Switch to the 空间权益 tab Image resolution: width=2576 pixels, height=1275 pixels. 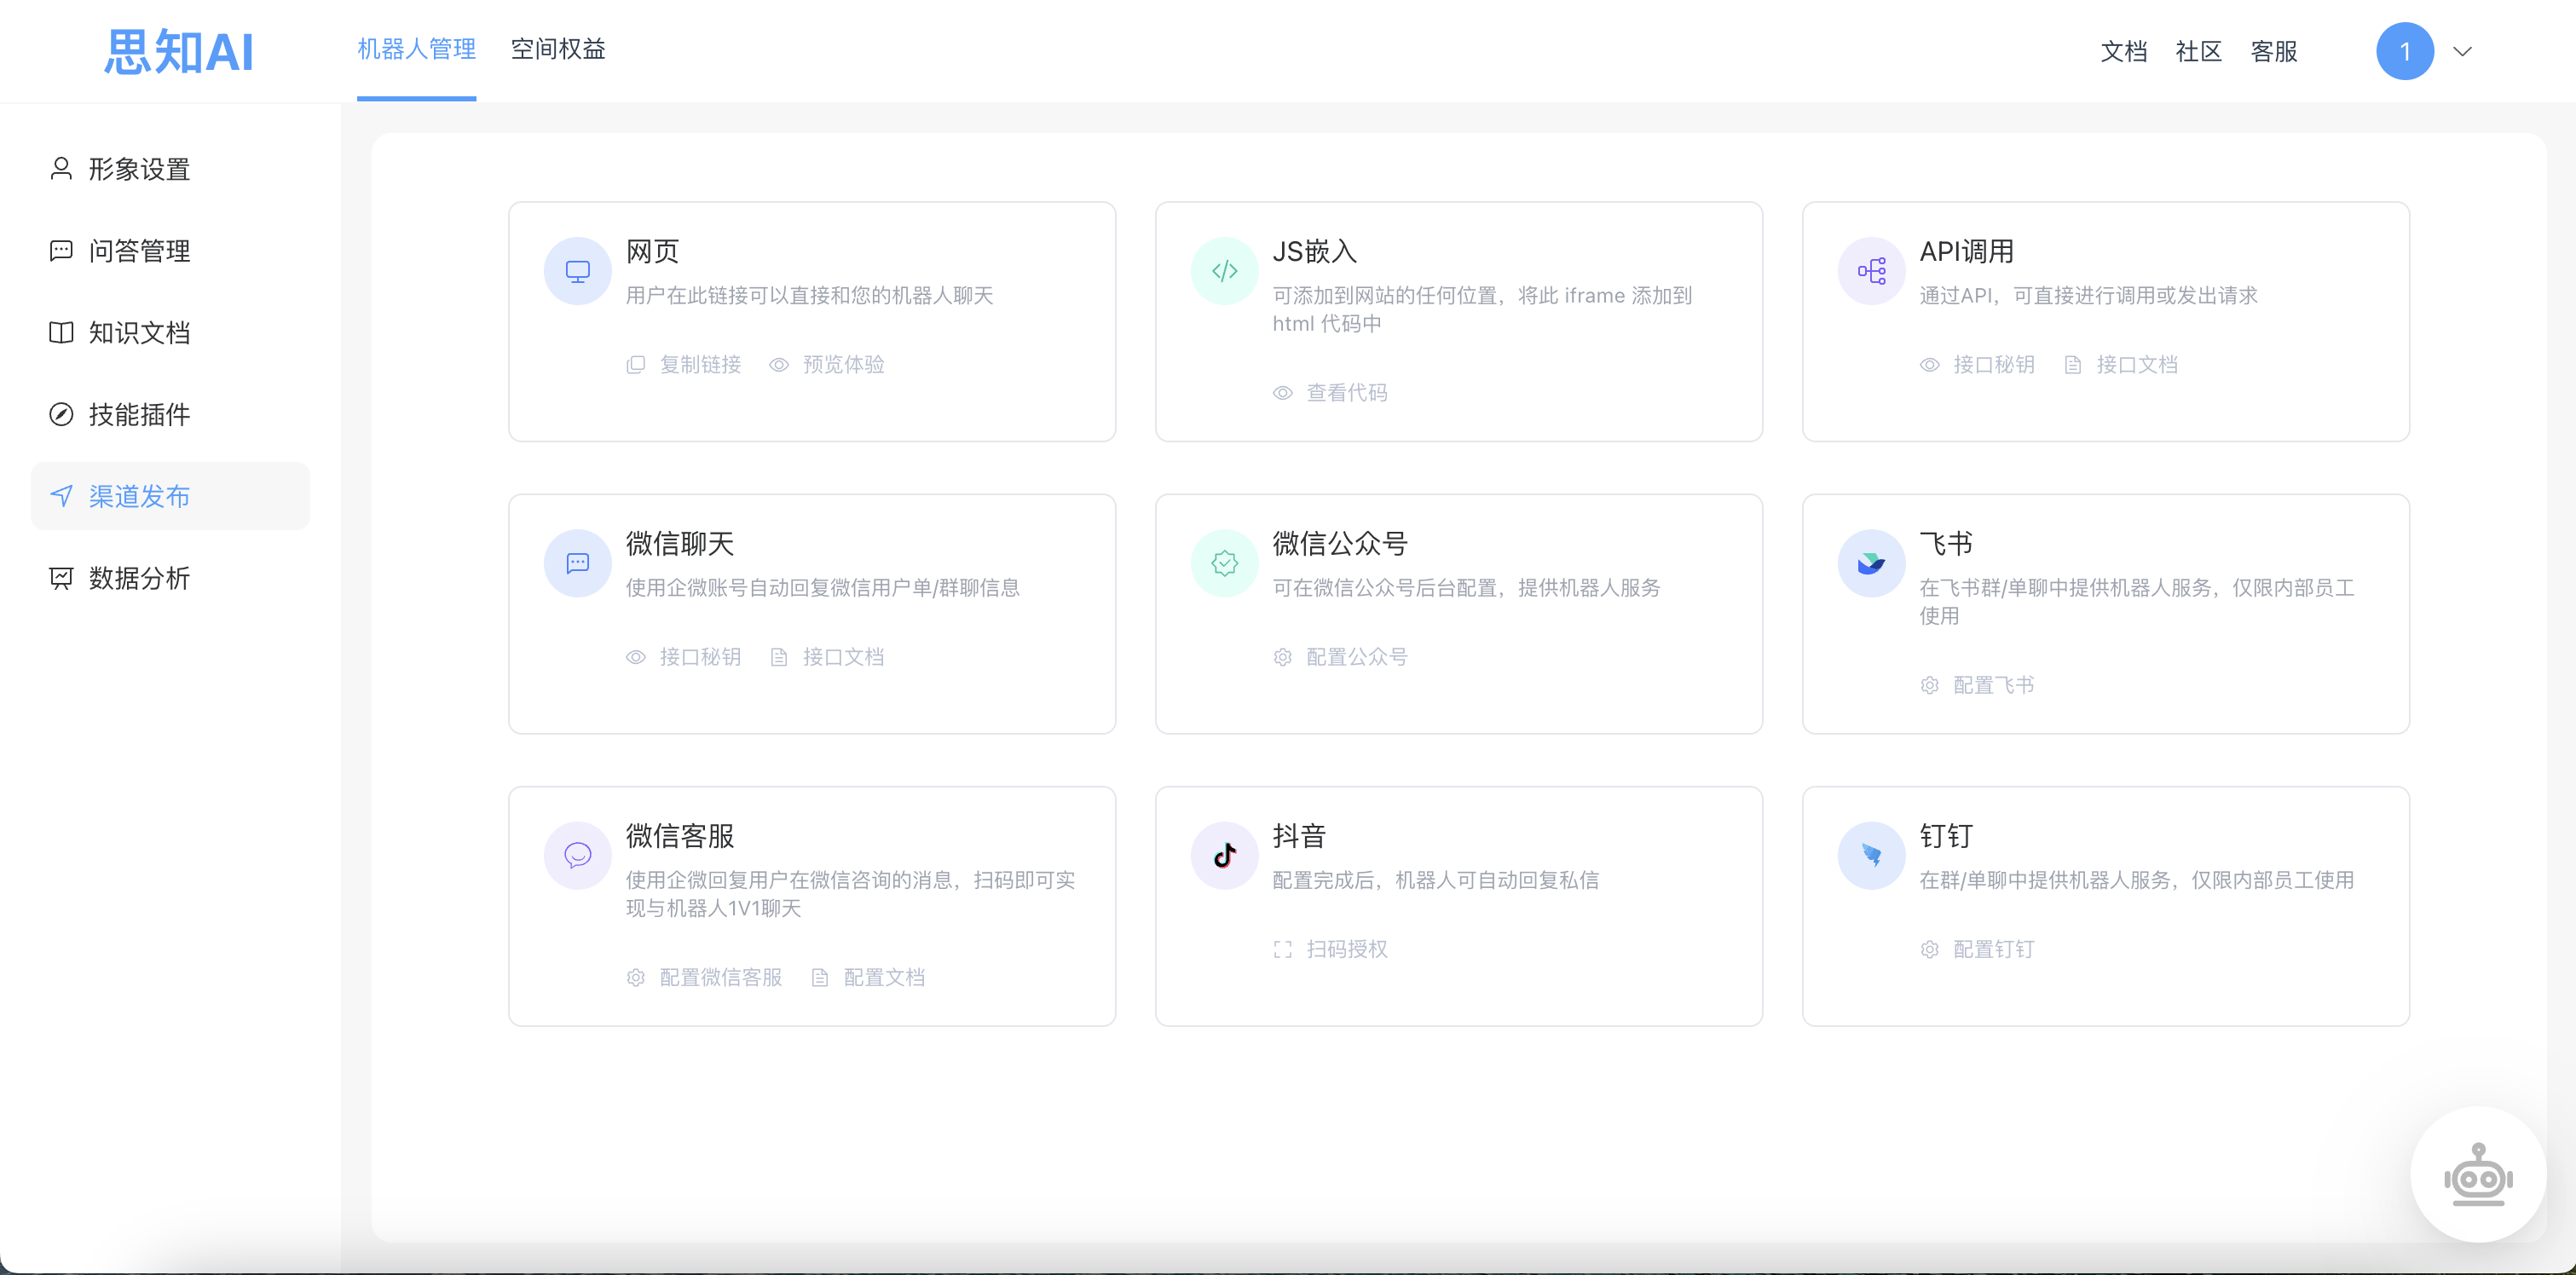(x=558, y=49)
